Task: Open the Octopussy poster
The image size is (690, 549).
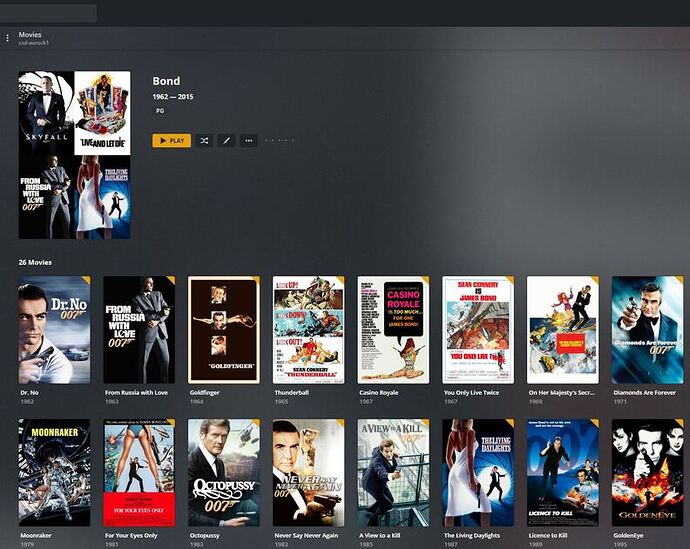Action: click(x=224, y=472)
